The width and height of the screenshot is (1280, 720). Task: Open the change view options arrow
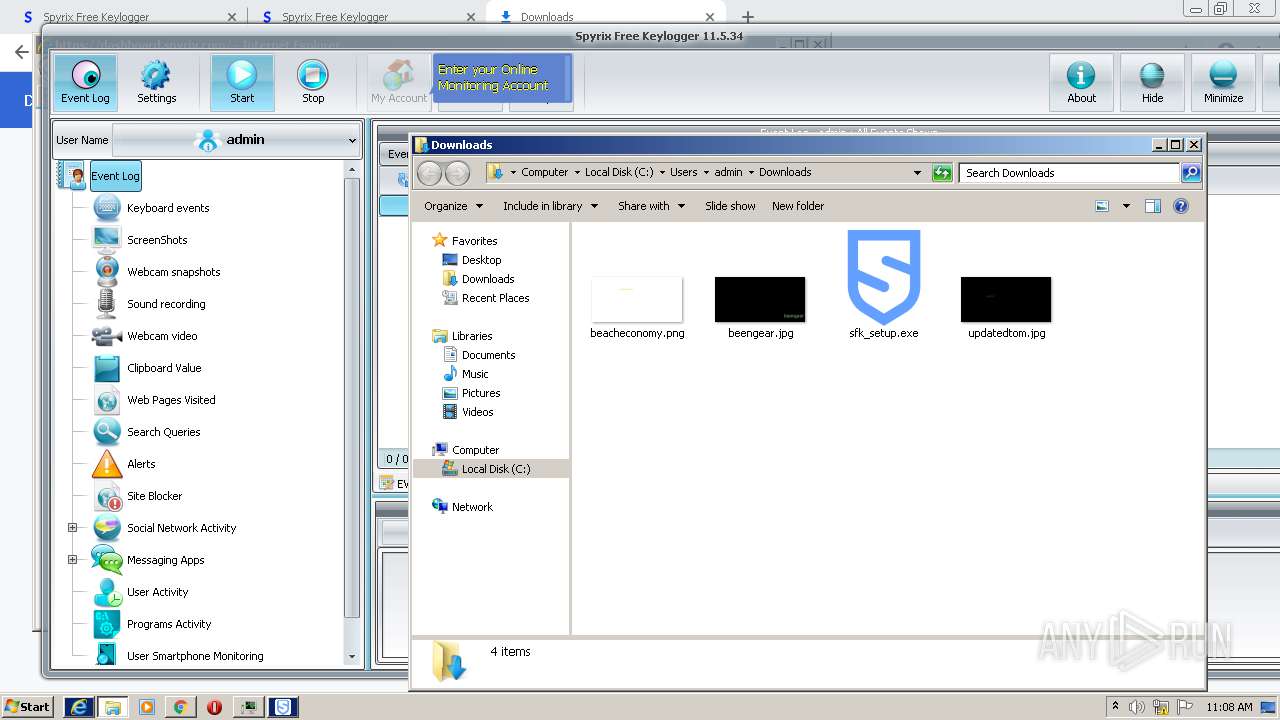[x=1126, y=206]
